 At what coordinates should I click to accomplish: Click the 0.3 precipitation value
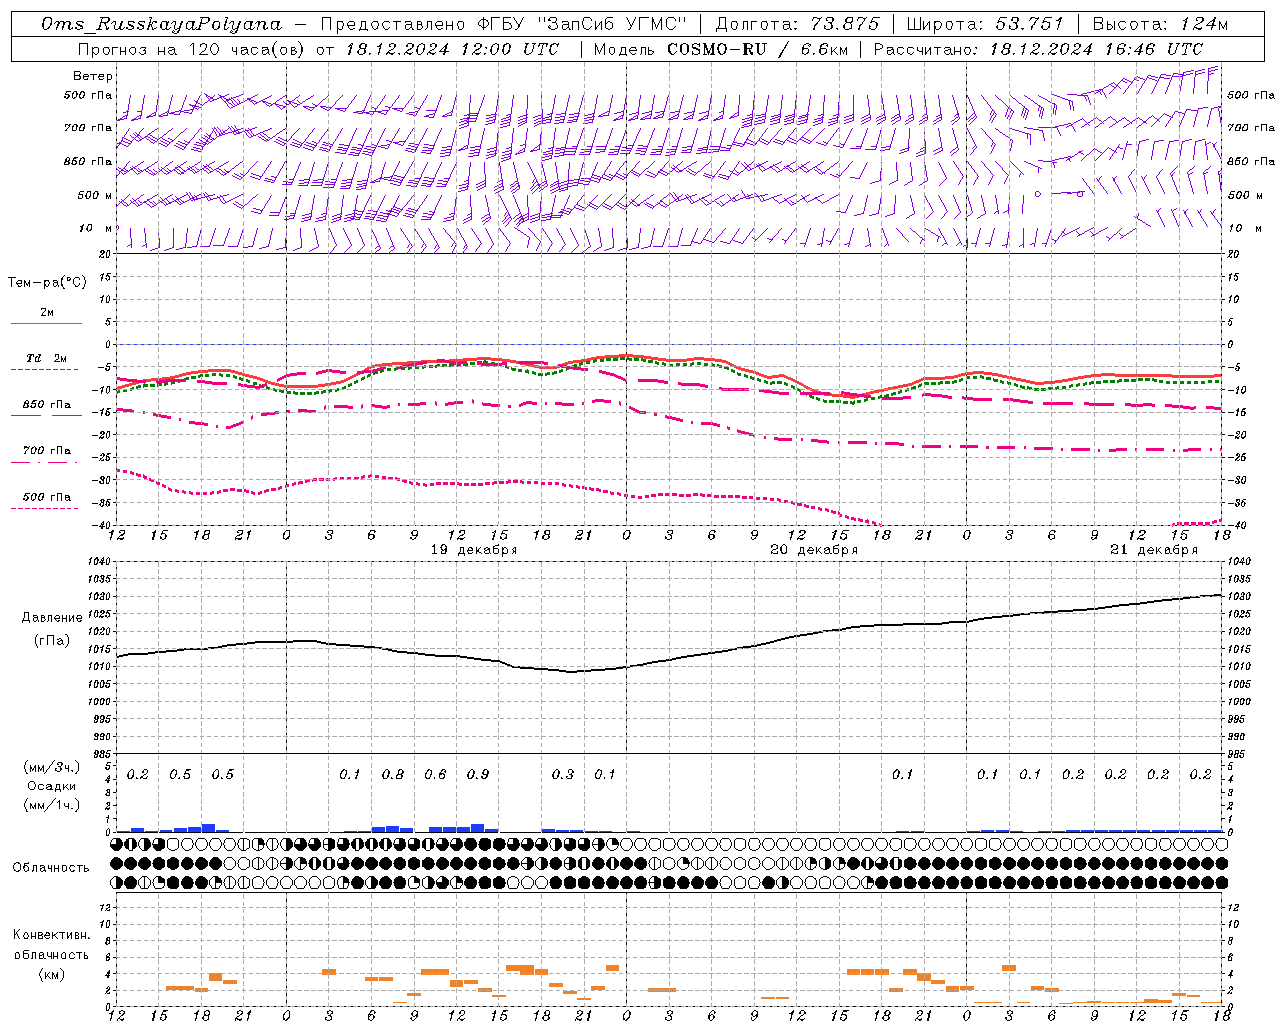tap(563, 775)
